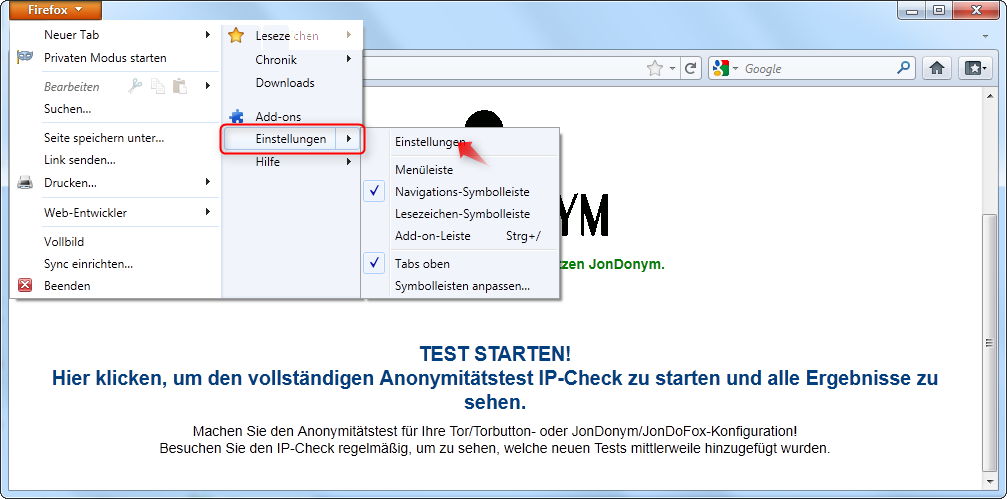1007x499 pixels.
Task: Open the Lesezeichen menu entry
Action: (x=286, y=36)
